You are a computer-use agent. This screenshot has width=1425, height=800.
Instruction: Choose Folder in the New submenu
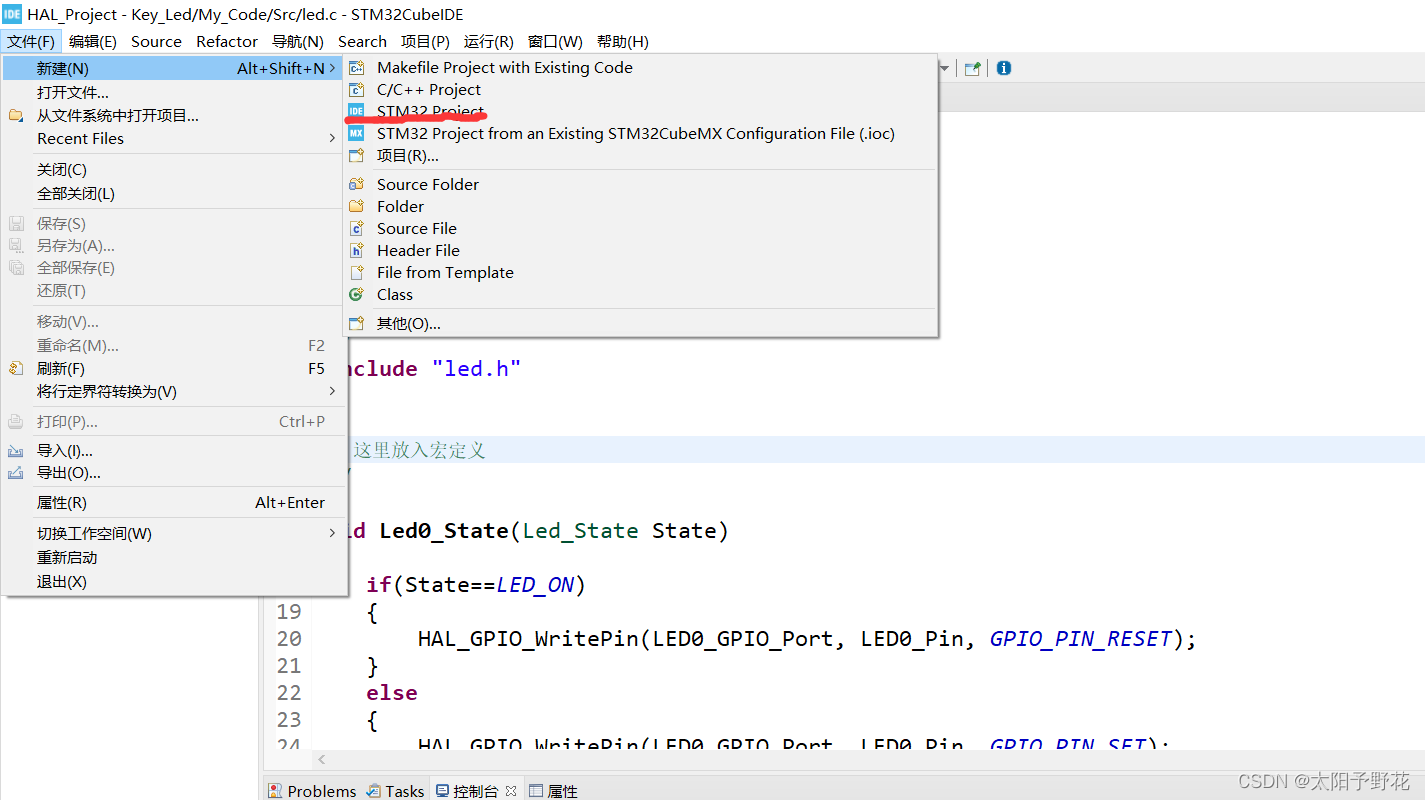coord(640,206)
